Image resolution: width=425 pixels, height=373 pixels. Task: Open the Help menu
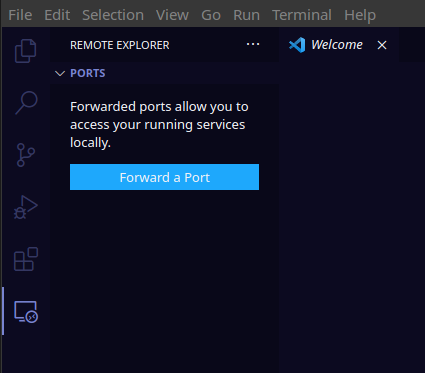click(x=360, y=15)
